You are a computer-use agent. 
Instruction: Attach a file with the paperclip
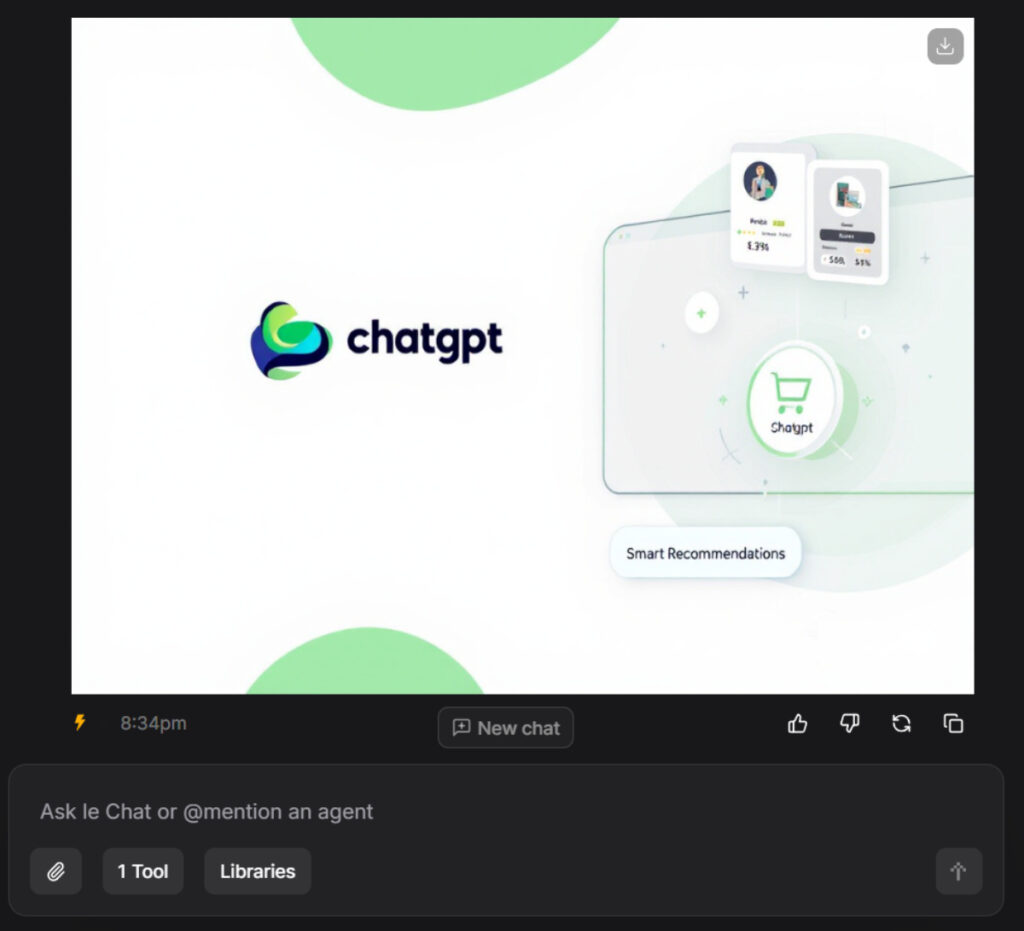click(56, 871)
